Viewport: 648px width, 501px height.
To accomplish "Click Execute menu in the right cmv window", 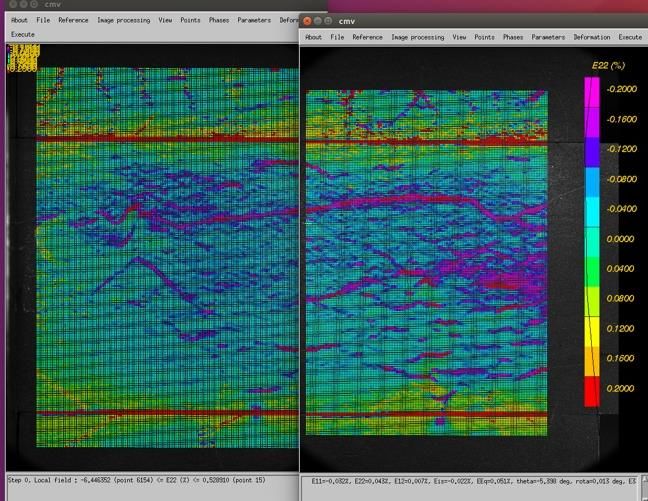I will (630, 37).
